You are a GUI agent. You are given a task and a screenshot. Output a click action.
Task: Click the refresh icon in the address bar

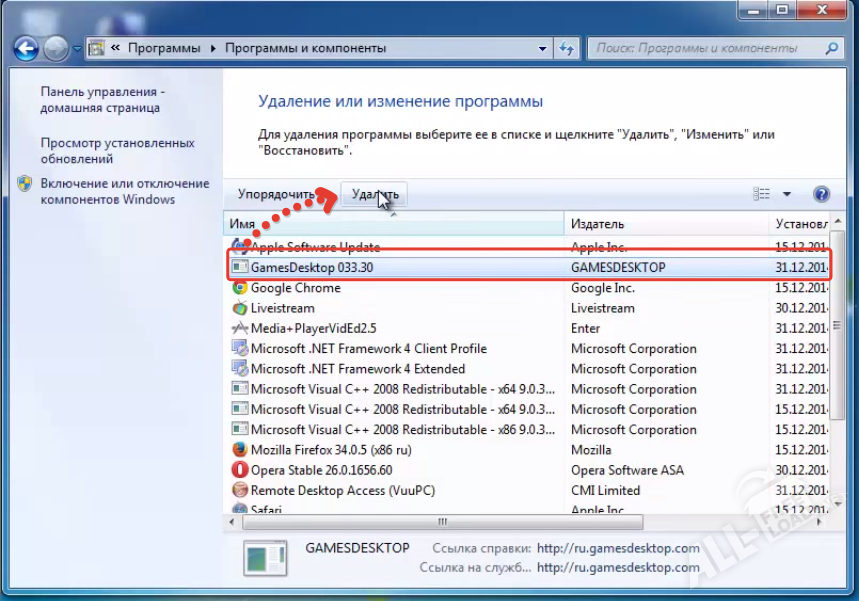567,47
